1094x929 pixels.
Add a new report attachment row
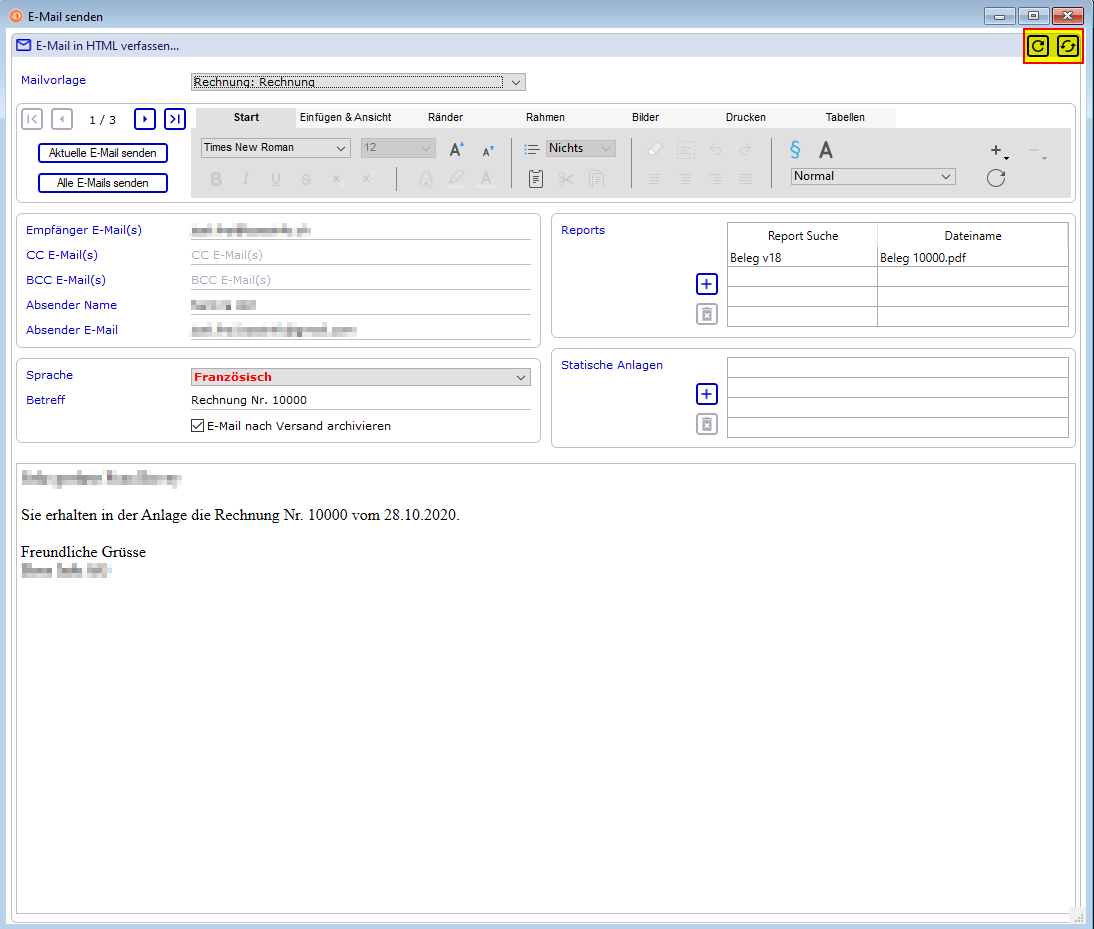pyautogui.click(x=707, y=284)
